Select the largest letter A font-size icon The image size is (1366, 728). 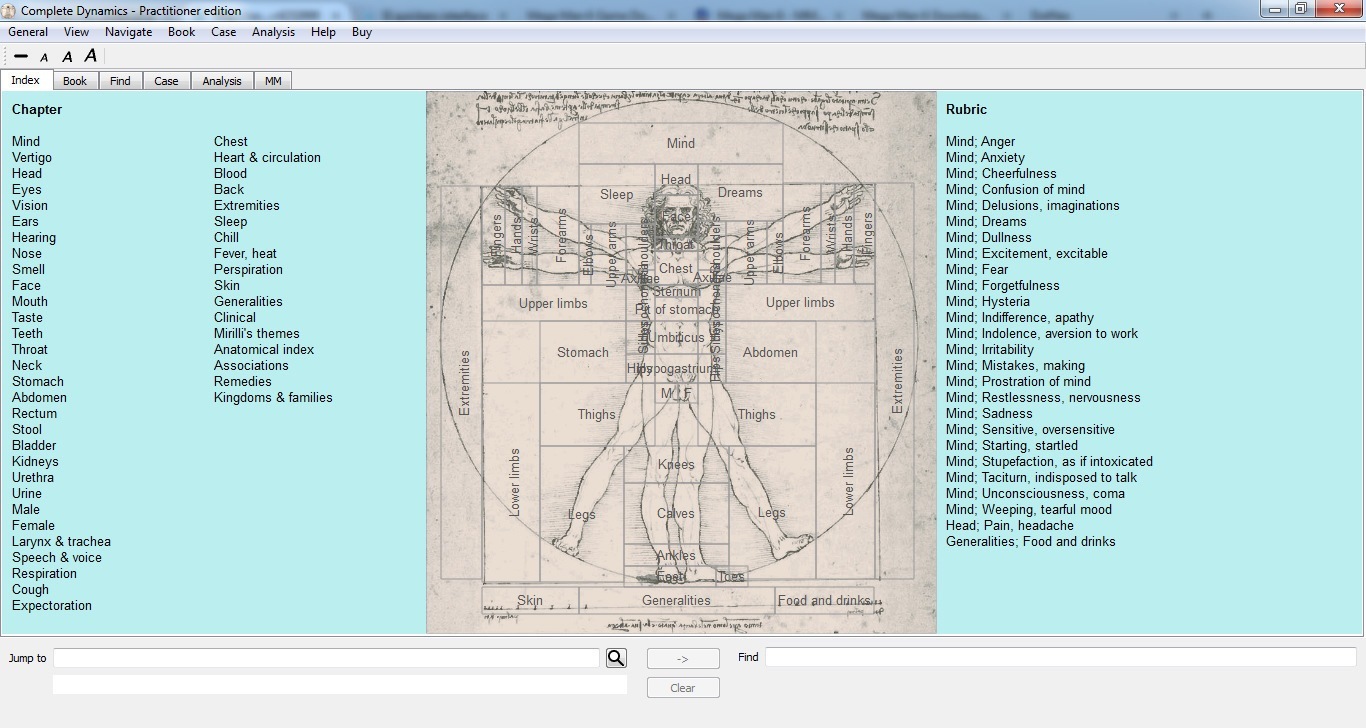[91, 56]
